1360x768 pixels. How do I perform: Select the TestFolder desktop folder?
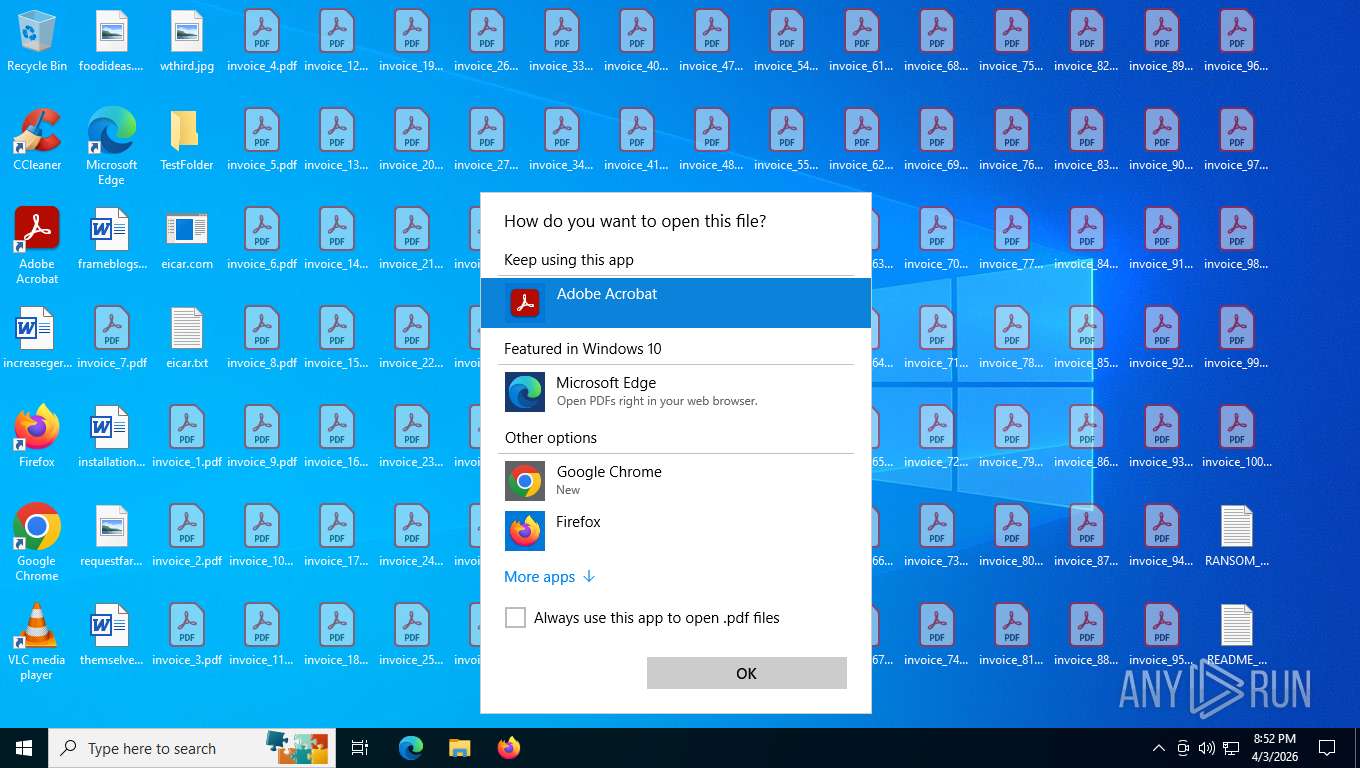tap(187, 140)
